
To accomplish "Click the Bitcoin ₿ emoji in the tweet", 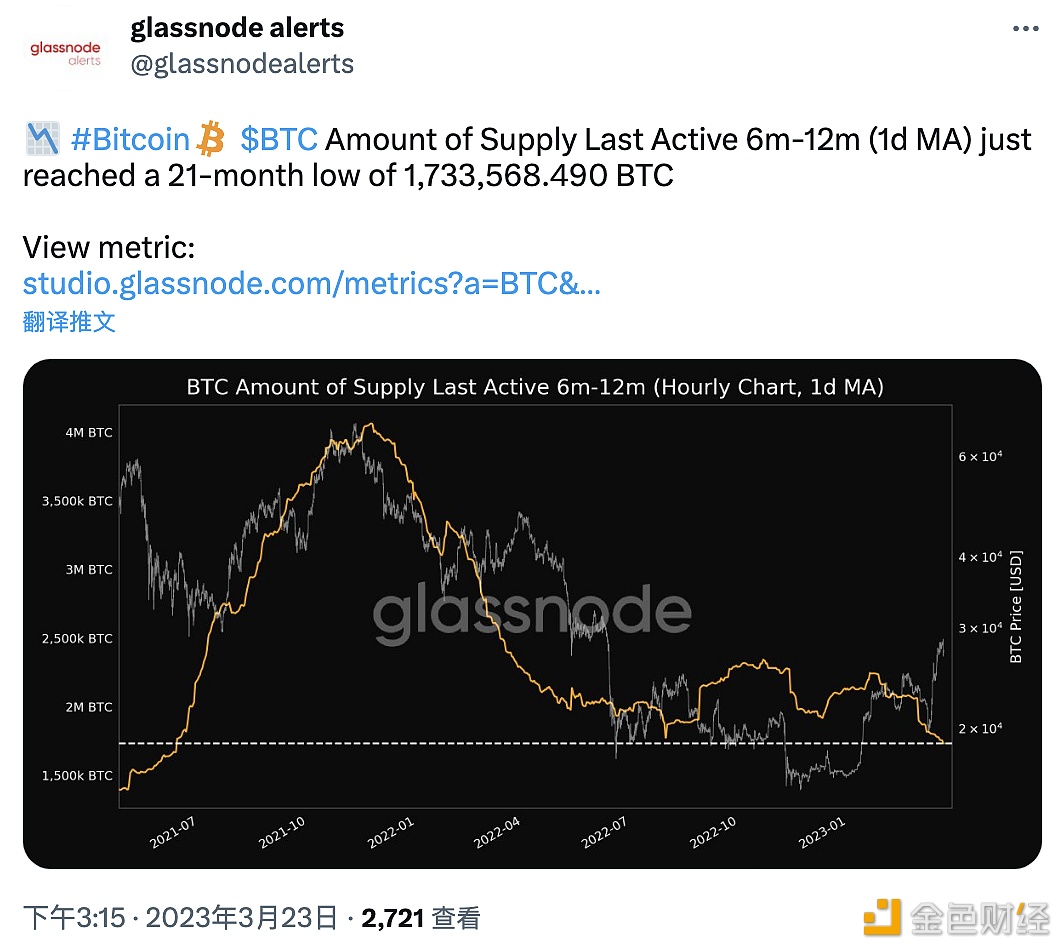I will 208,138.
